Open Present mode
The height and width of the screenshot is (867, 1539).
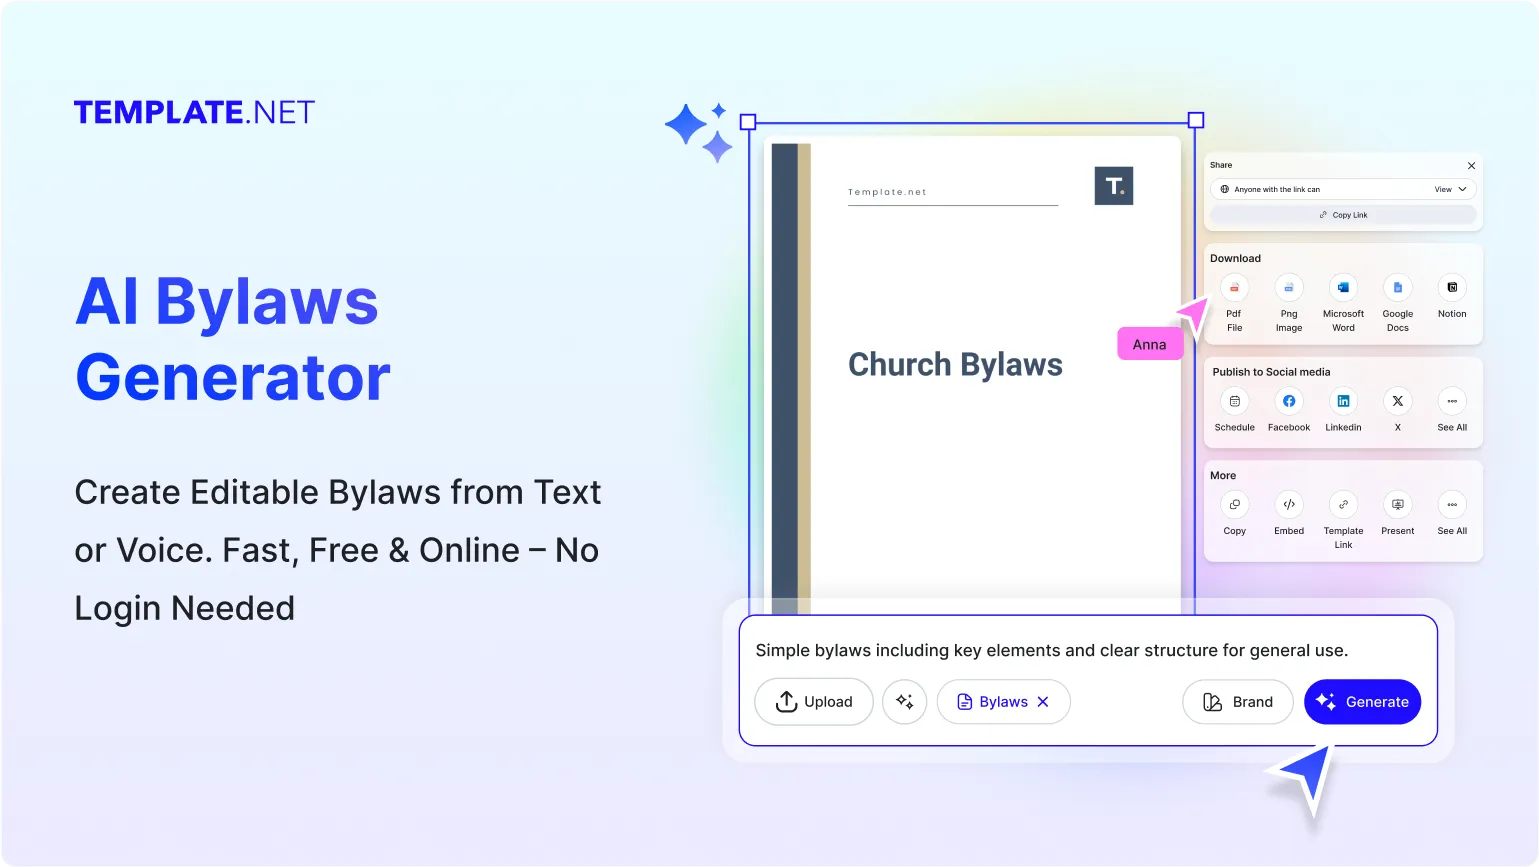click(1397, 505)
